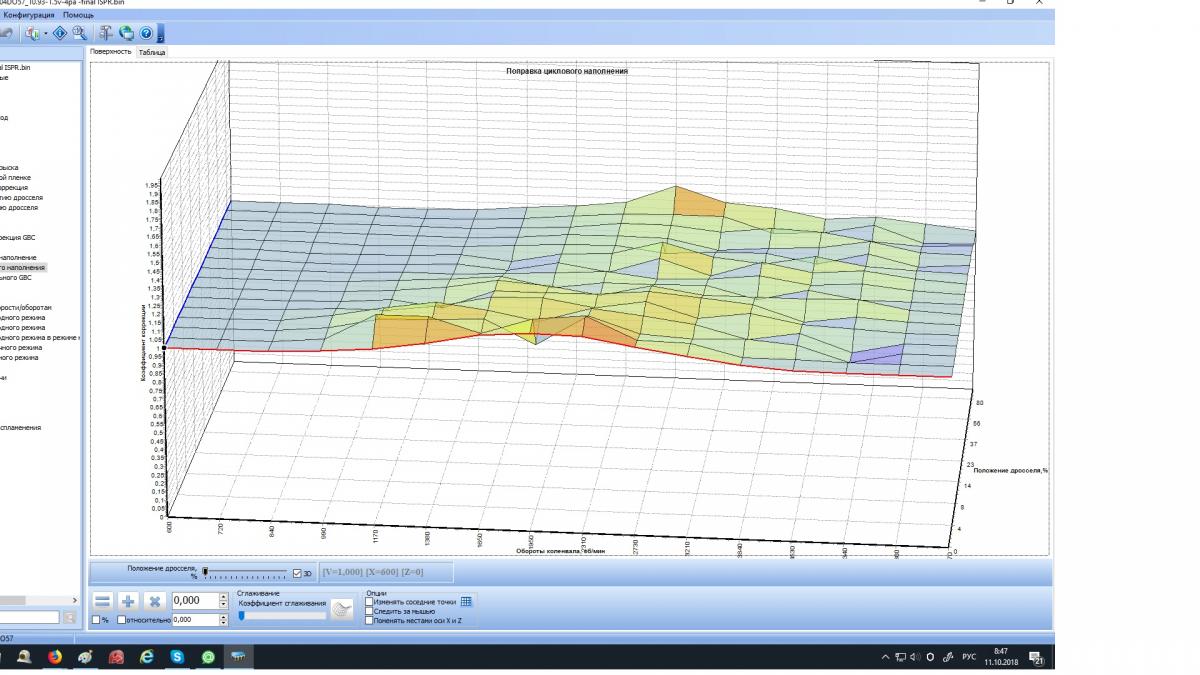
Task: Open Firefox from the taskbar
Action: [x=55, y=657]
